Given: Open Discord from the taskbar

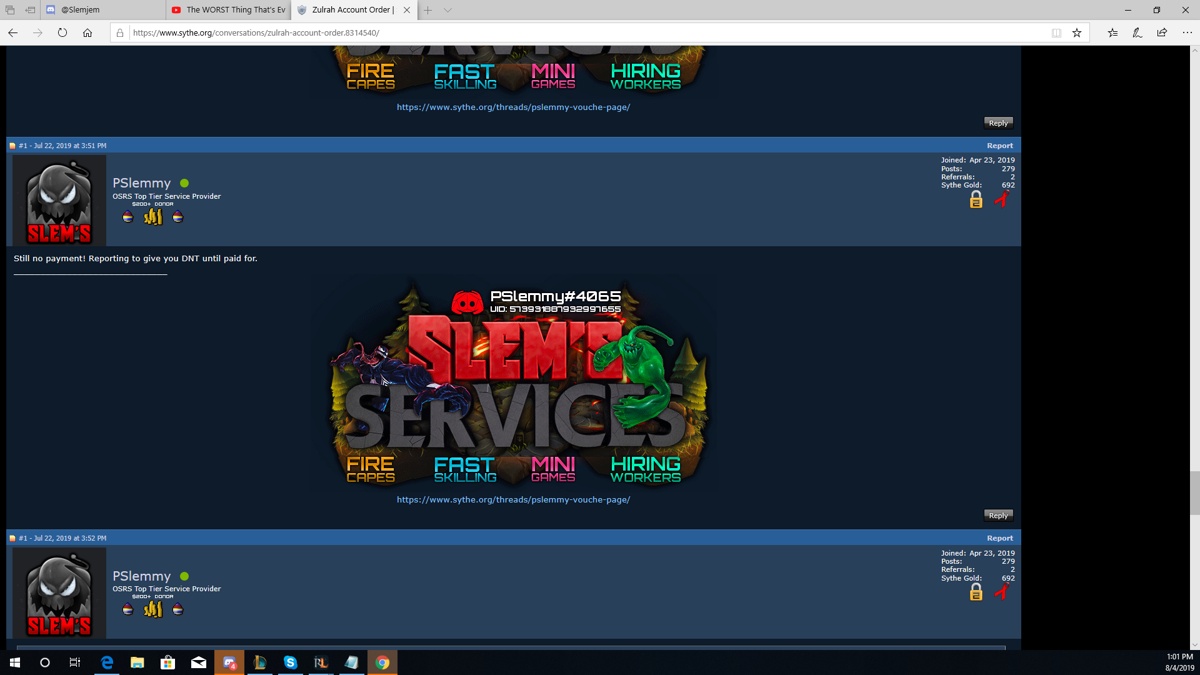Looking at the screenshot, I should coord(229,662).
